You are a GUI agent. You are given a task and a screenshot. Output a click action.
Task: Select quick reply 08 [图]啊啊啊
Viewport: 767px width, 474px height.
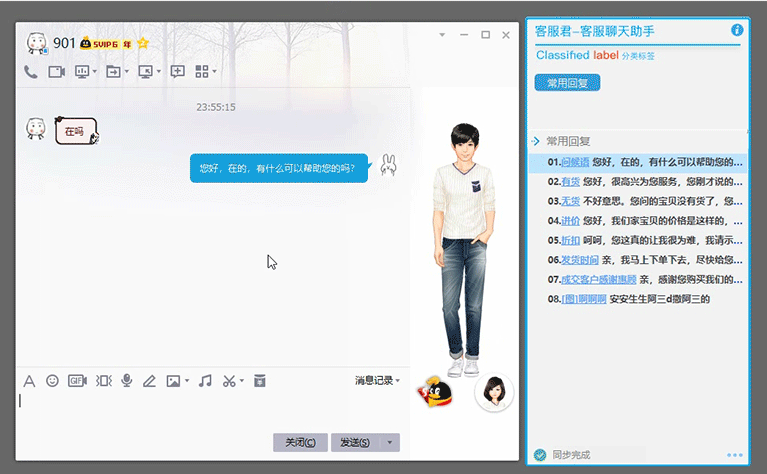(638, 299)
